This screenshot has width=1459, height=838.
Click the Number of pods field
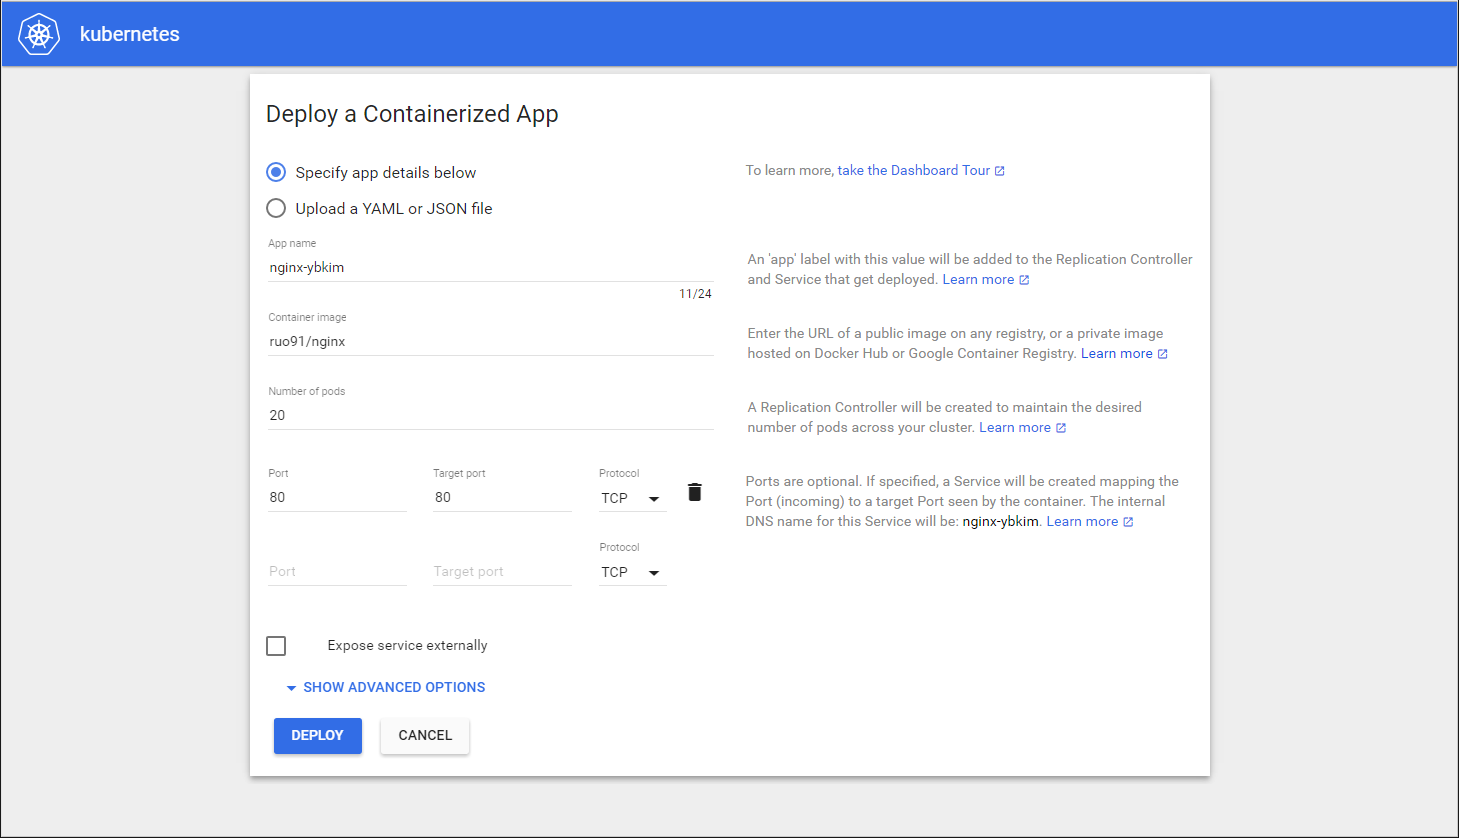tap(490, 416)
